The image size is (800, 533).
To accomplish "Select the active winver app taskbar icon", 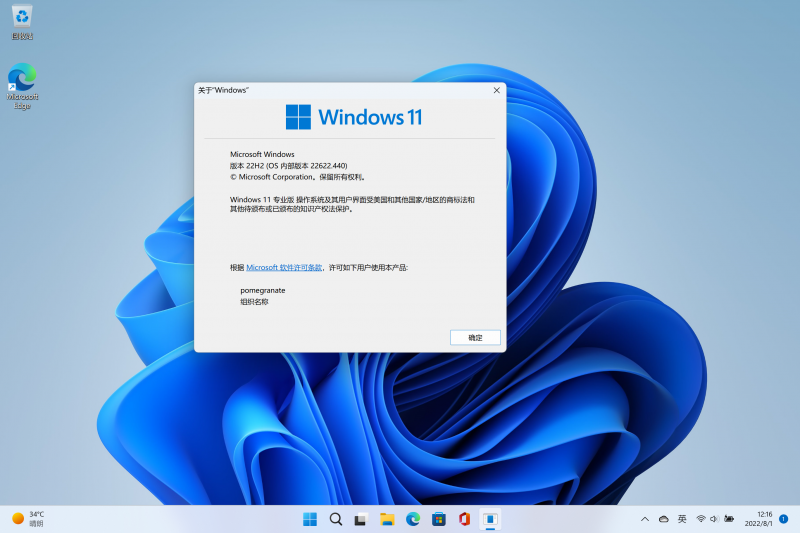I will (490, 519).
